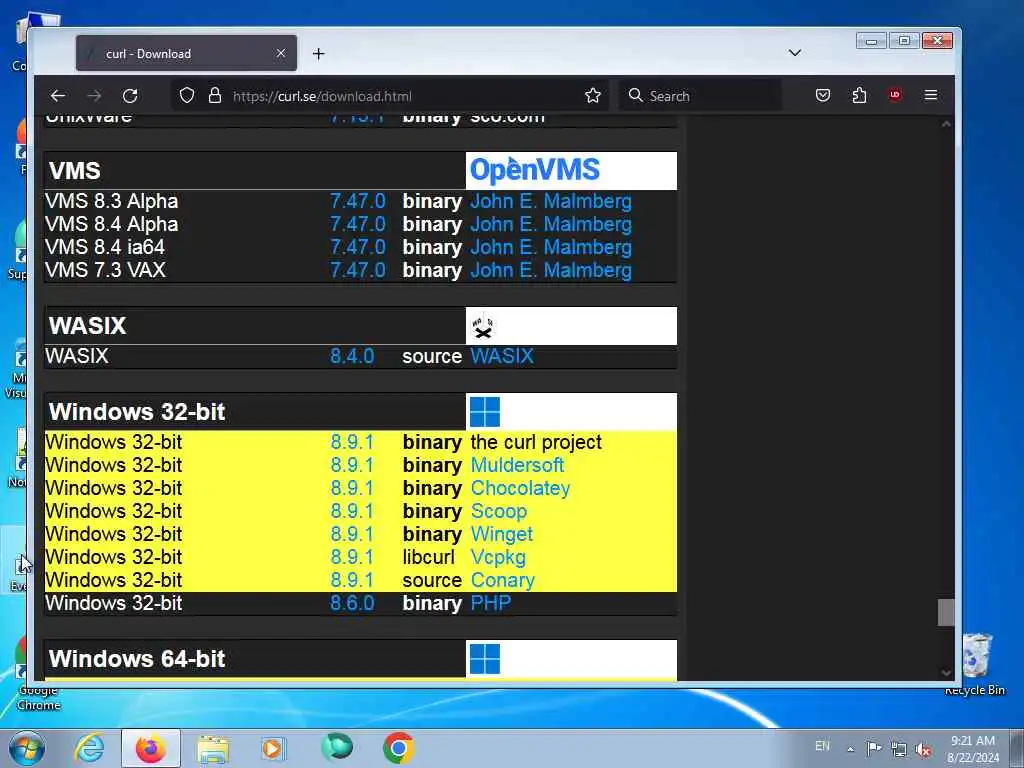Open John E. Malmberg link for VMS 7.3 VAX
Image resolution: width=1024 pixels, height=768 pixels.
click(x=551, y=270)
